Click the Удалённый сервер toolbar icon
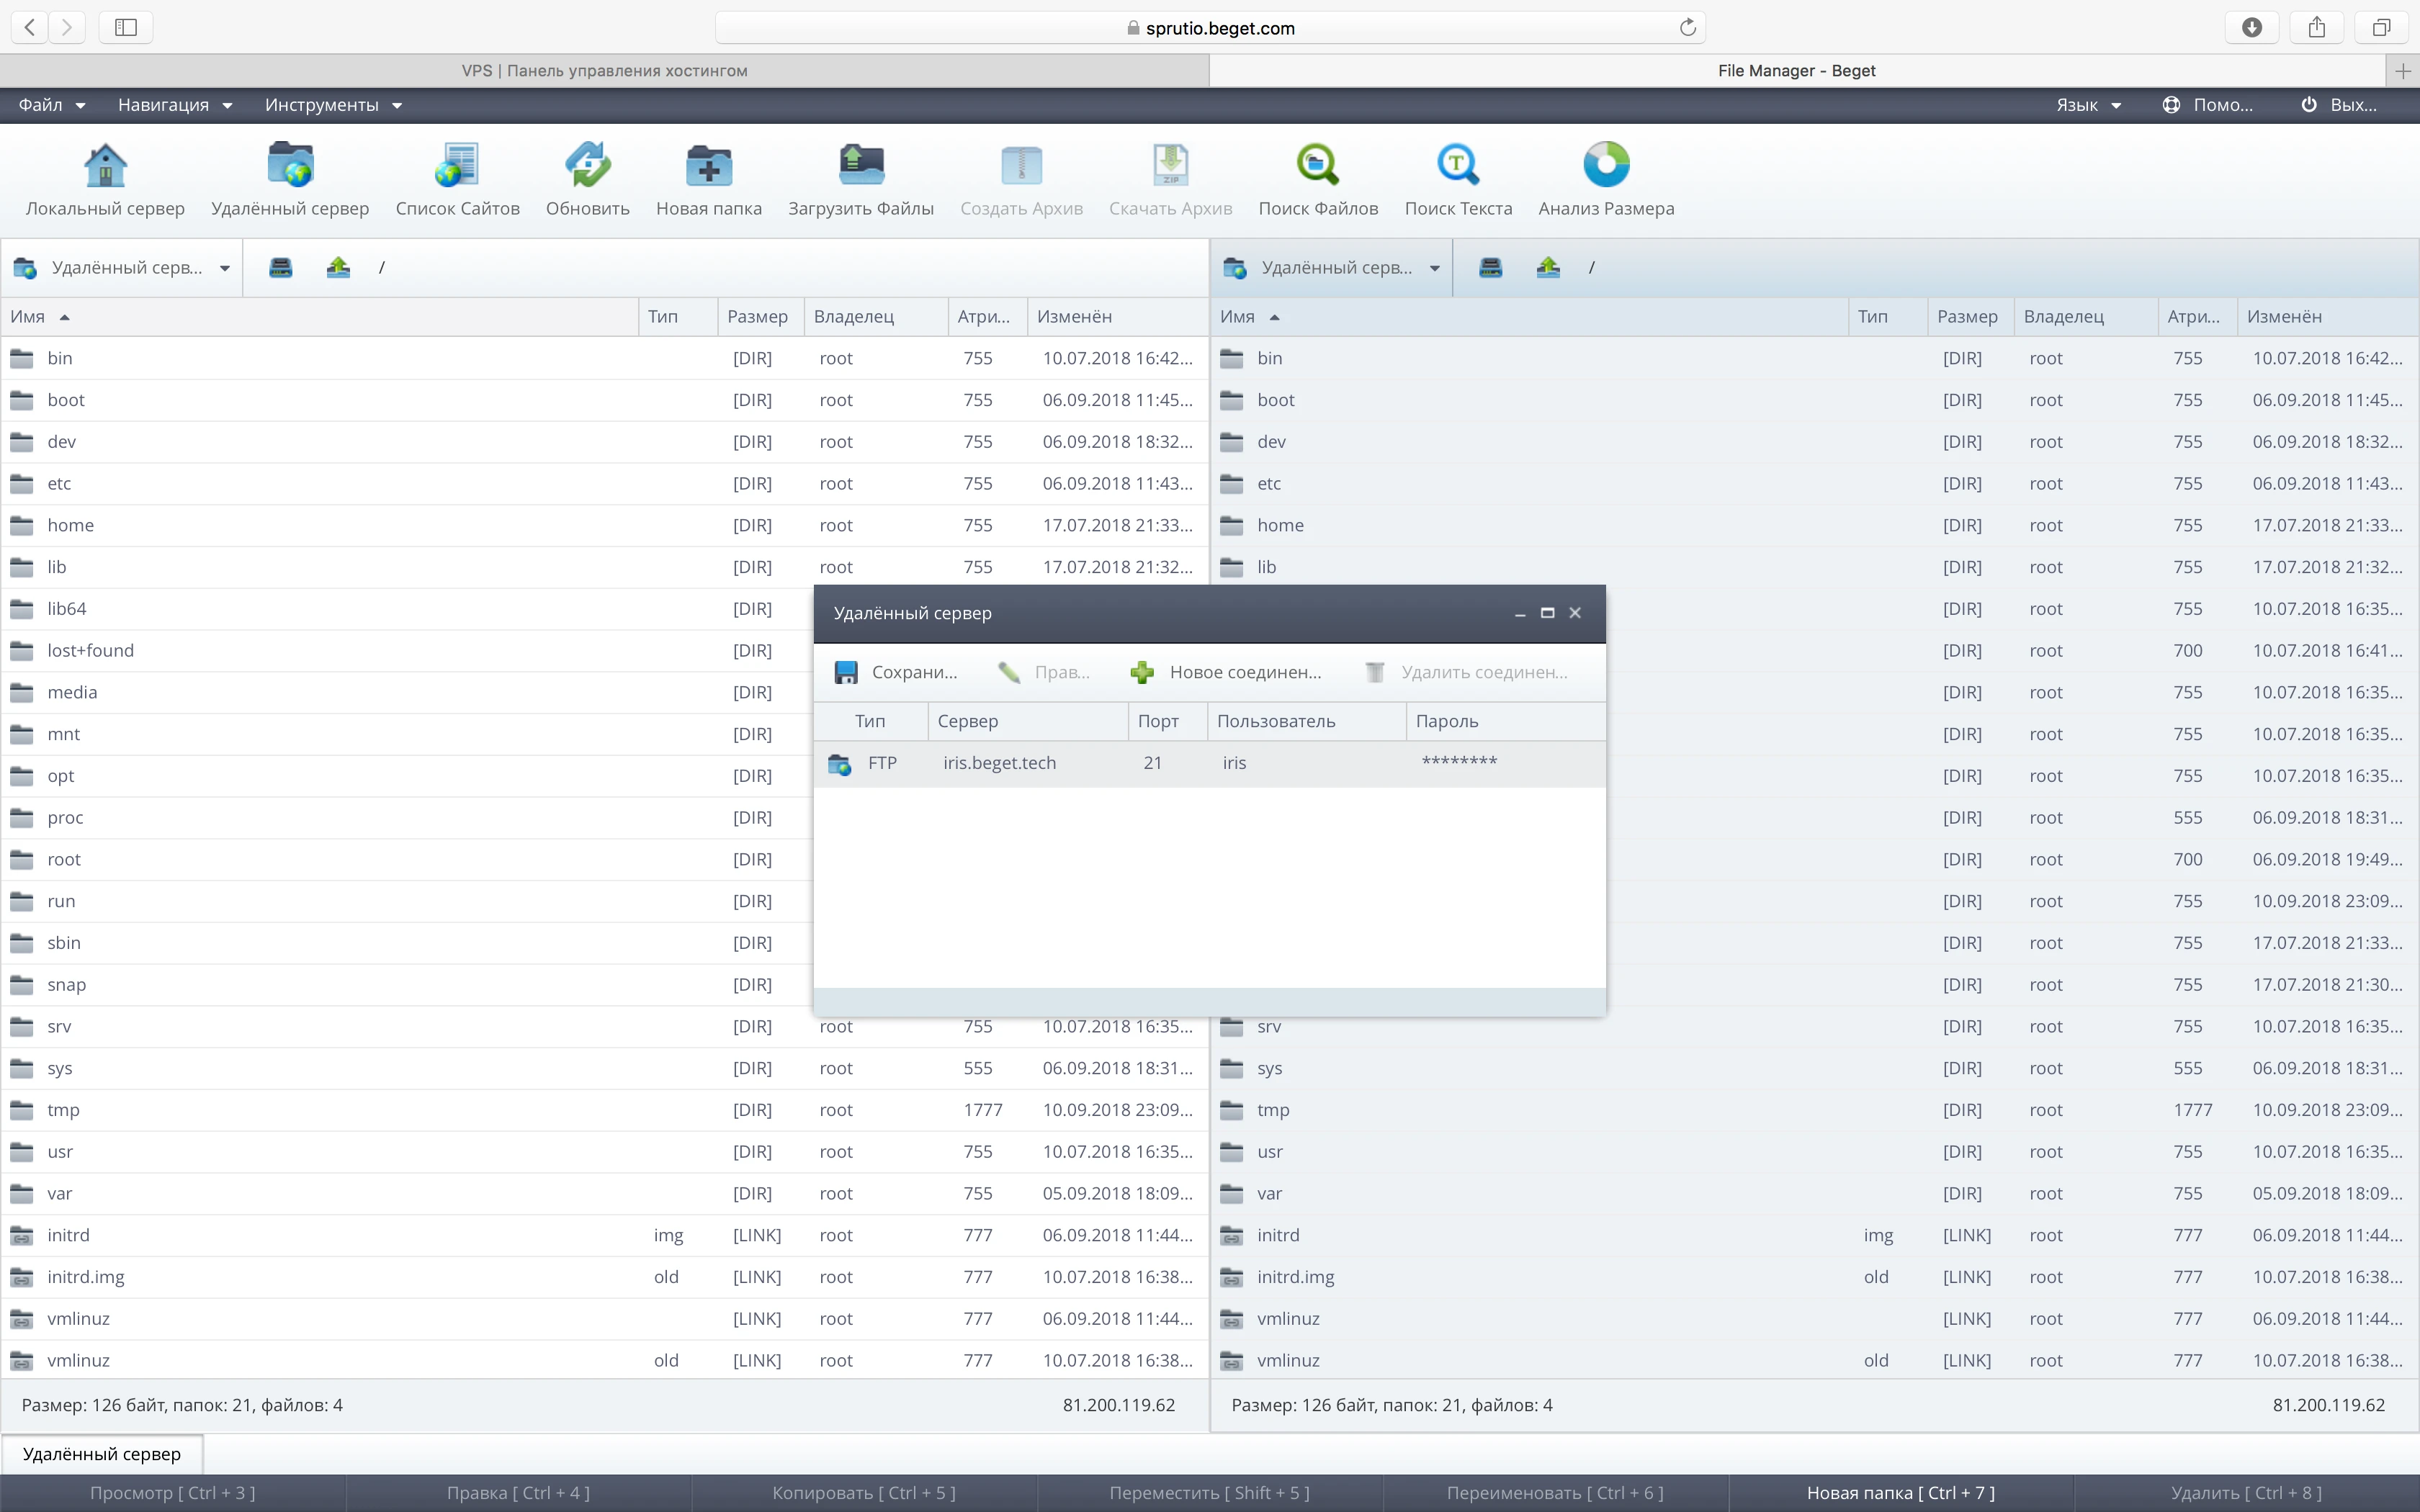 click(x=290, y=166)
